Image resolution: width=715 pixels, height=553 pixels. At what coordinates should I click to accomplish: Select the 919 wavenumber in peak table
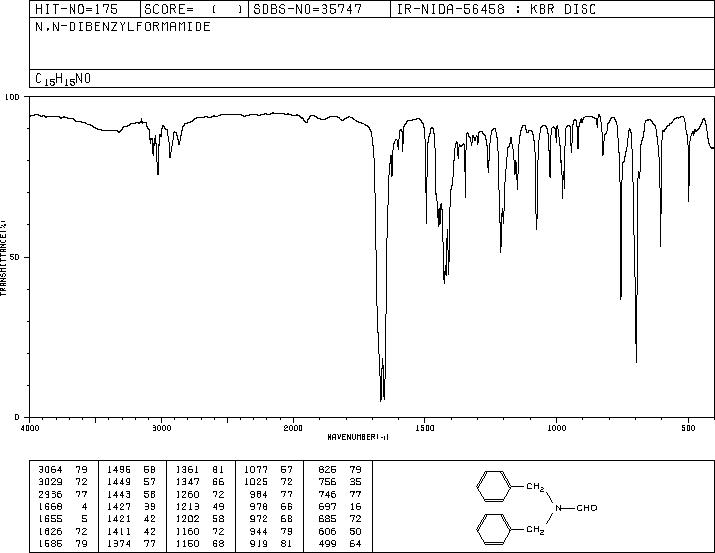[x=259, y=544]
